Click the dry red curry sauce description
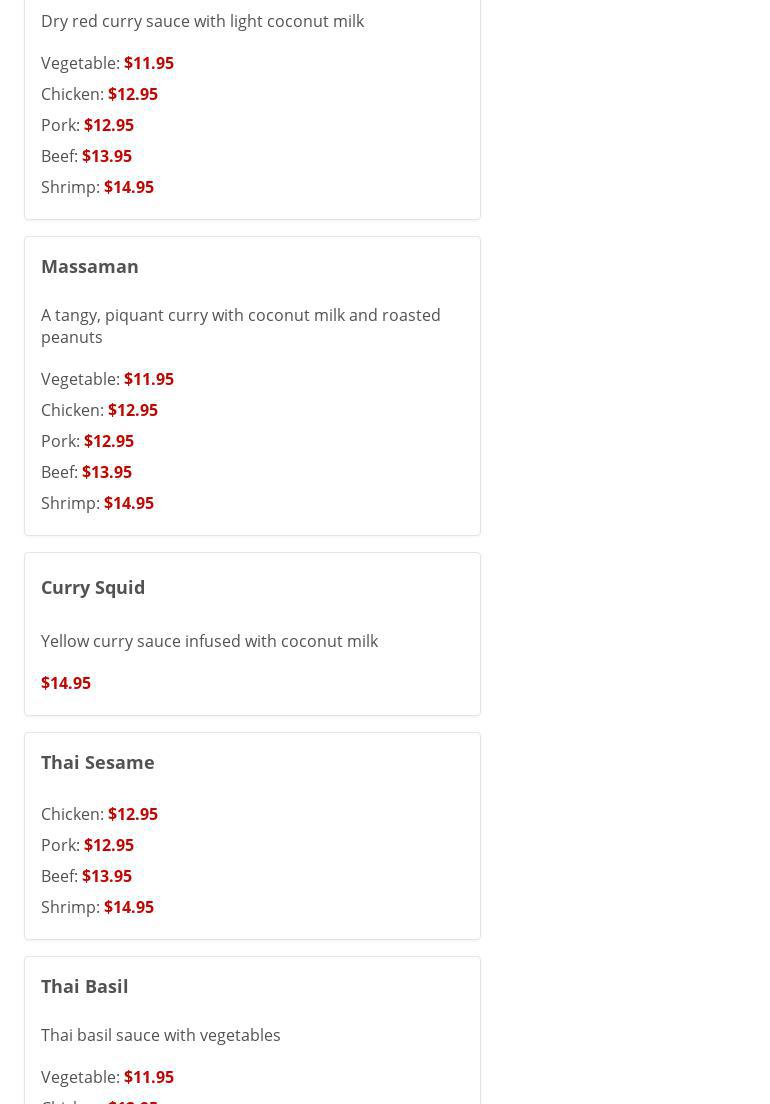 click(x=202, y=21)
